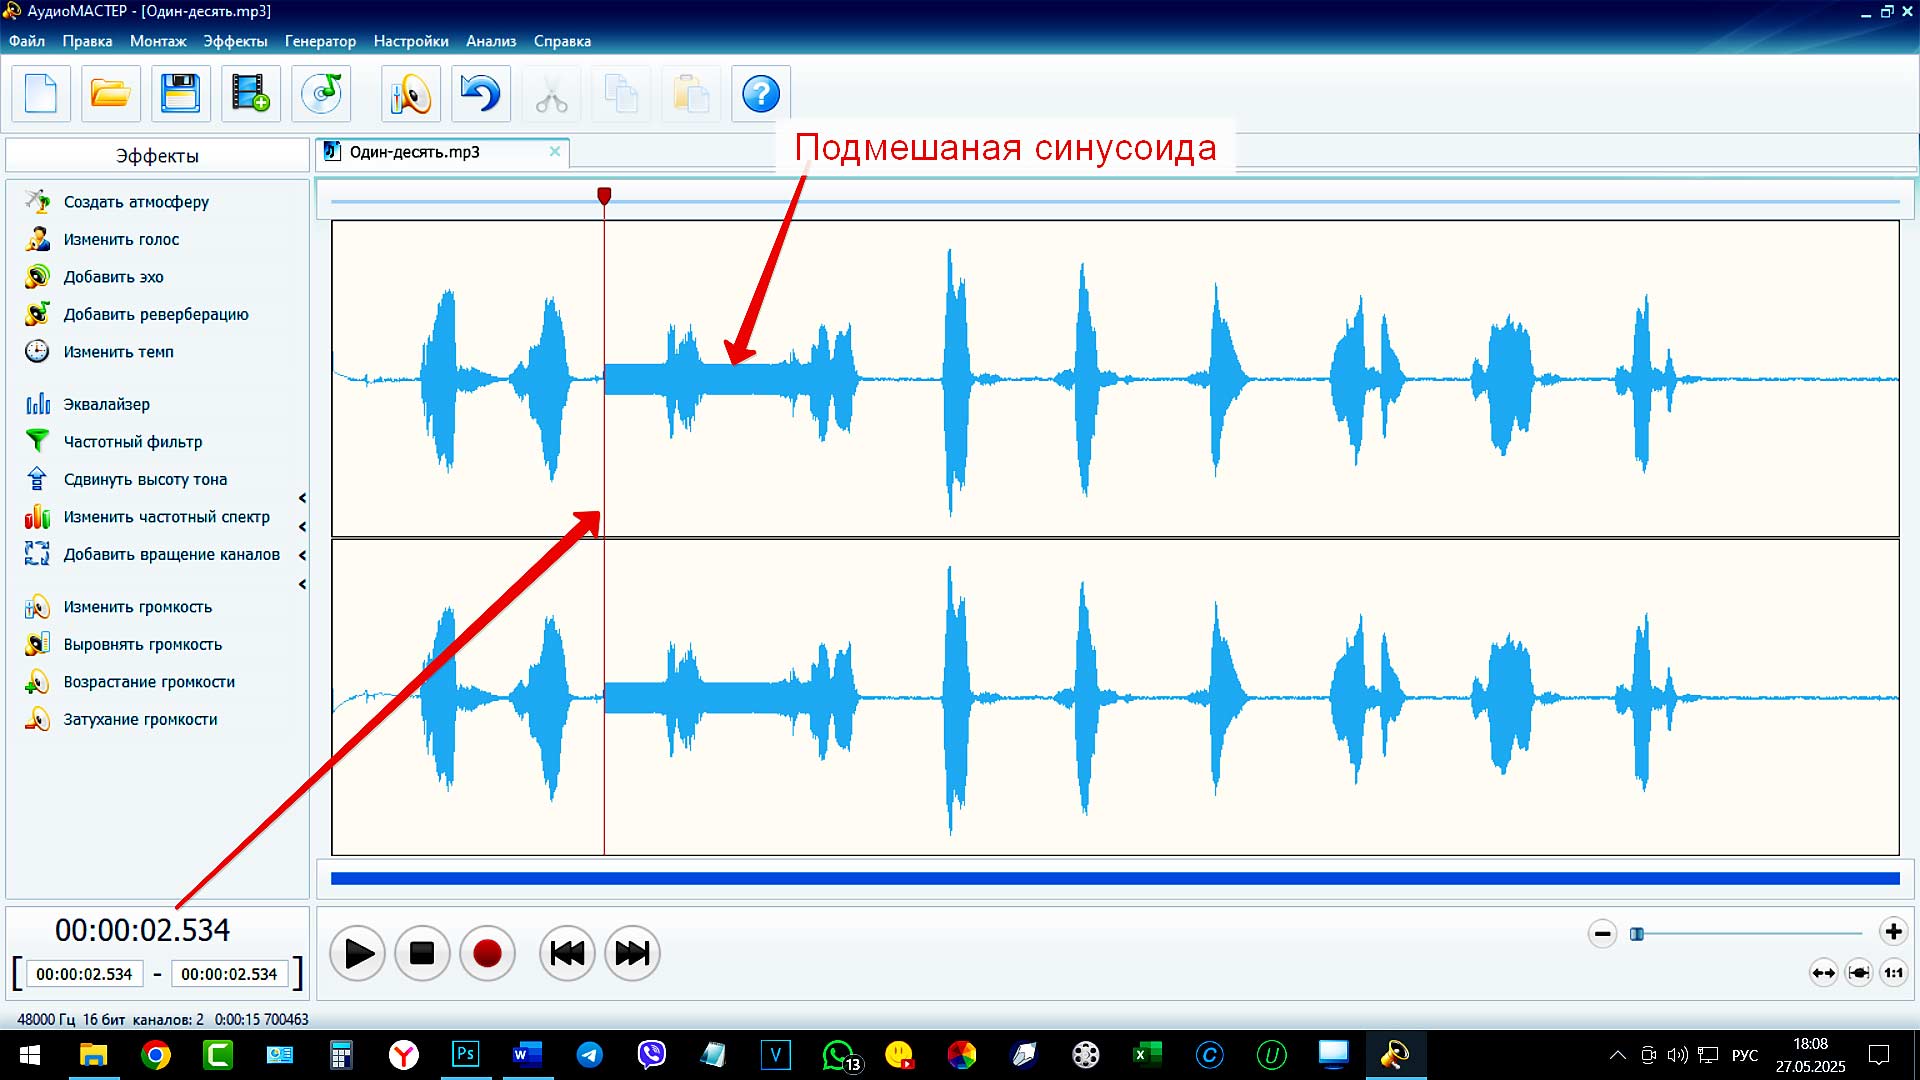Open the Генератор menu
Screen dimensions: 1920x1080
(x=320, y=41)
